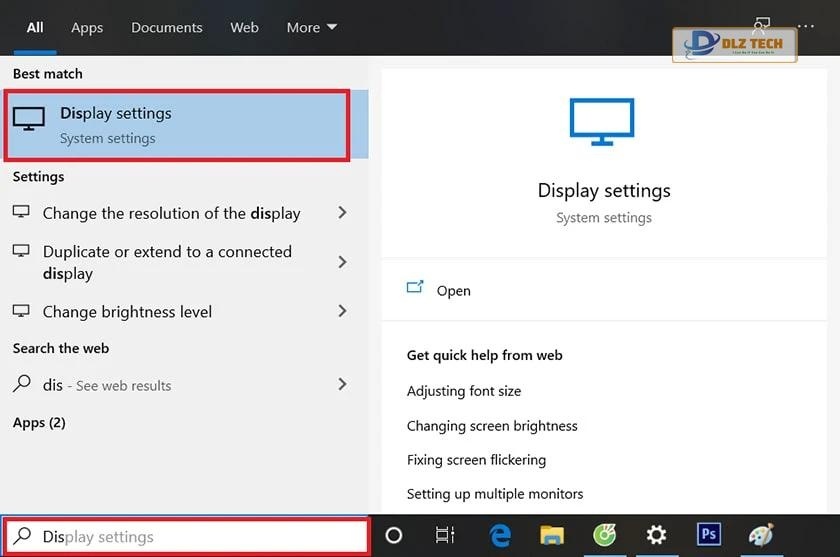The width and height of the screenshot is (840, 557).
Task: Open Settings gear icon in taskbar
Action: pos(656,536)
